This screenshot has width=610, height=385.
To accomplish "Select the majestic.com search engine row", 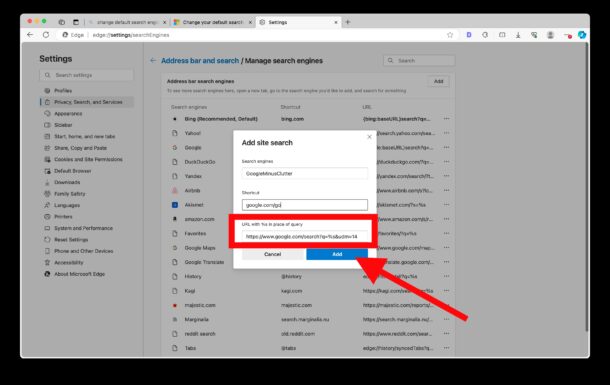I will tap(308, 305).
